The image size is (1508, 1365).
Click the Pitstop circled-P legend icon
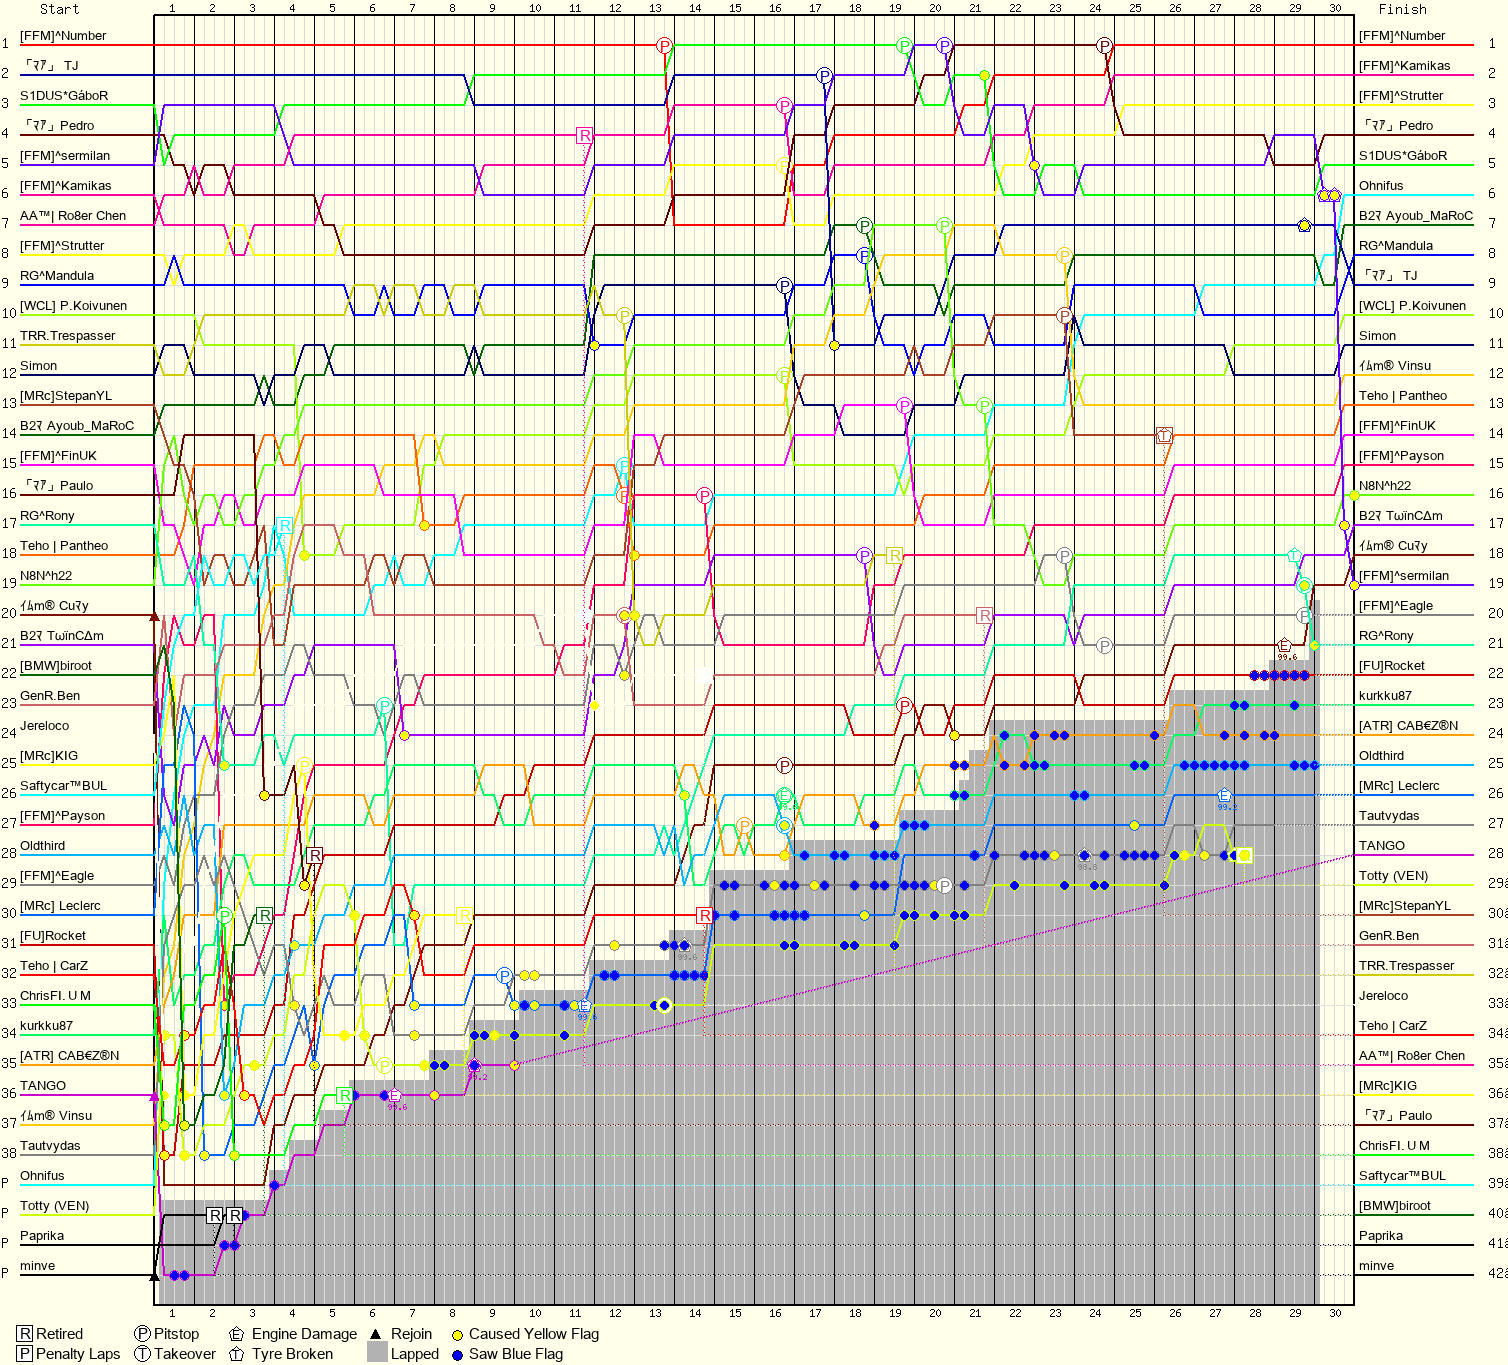143,1334
